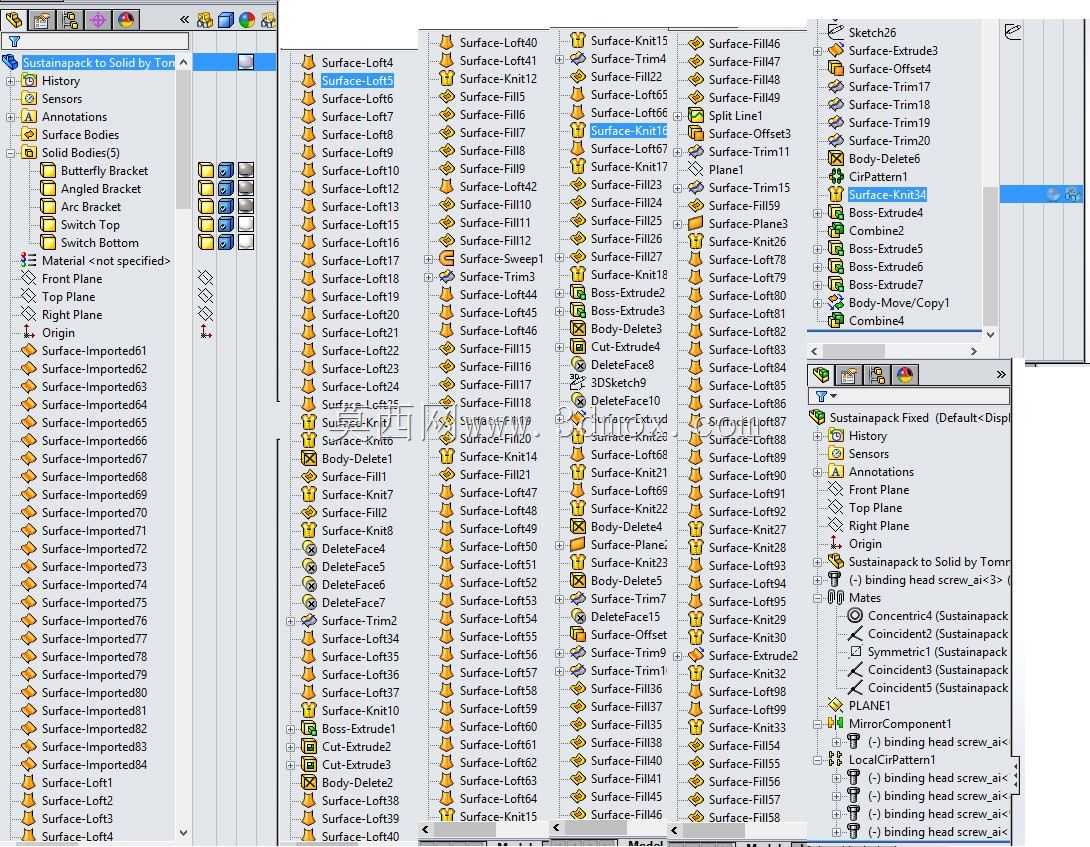Collapse the display pane with double chevron
The image size is (1090, 847).
[184, 19]
